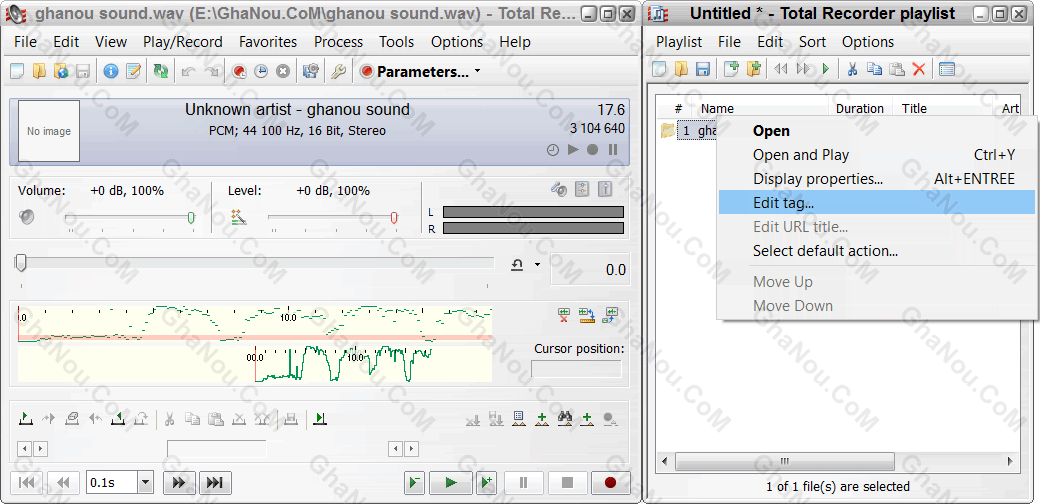Click the playback position seek slider handle
Viewport: 1040px width, 504px height.
(21, 263)
